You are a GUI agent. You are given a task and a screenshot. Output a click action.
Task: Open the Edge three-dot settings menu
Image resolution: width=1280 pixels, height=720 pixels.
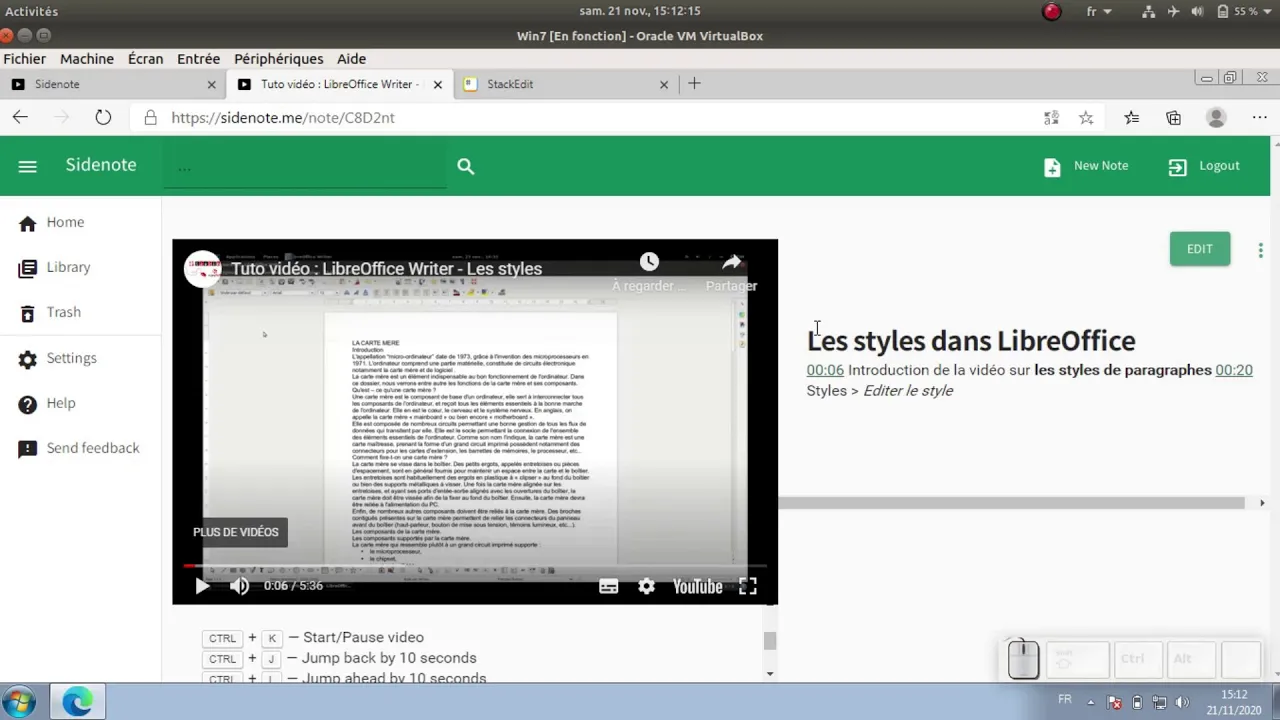pyautogui.click(x=1260, y=118)
